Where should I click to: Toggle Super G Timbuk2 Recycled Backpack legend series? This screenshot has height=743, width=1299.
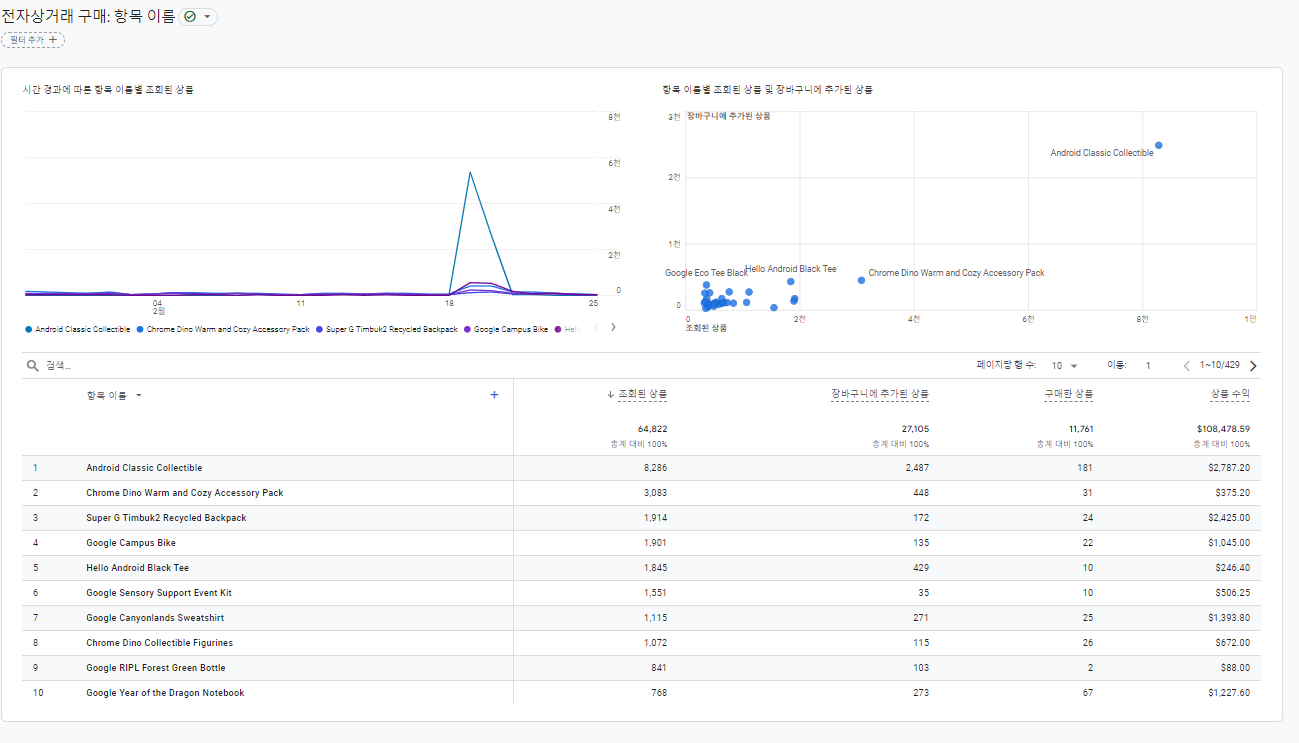386,329
